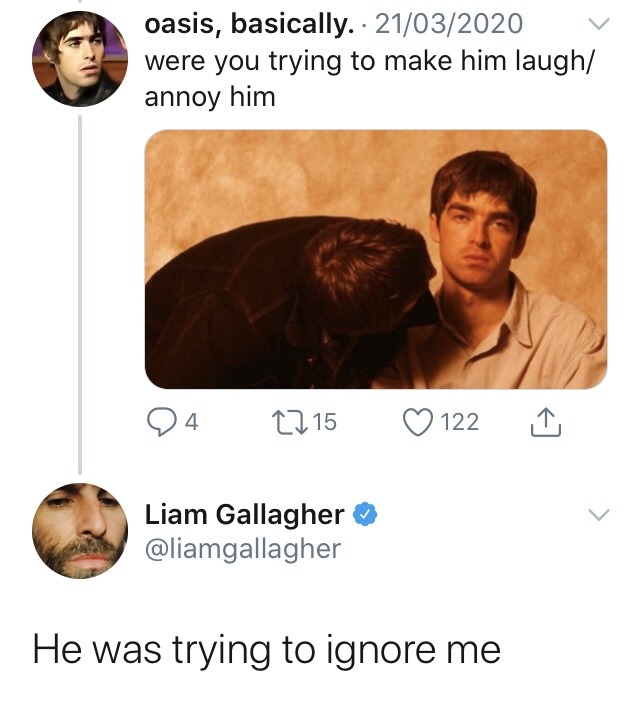
Task: Open the attached photo in tweet
Action: (376, 259)
